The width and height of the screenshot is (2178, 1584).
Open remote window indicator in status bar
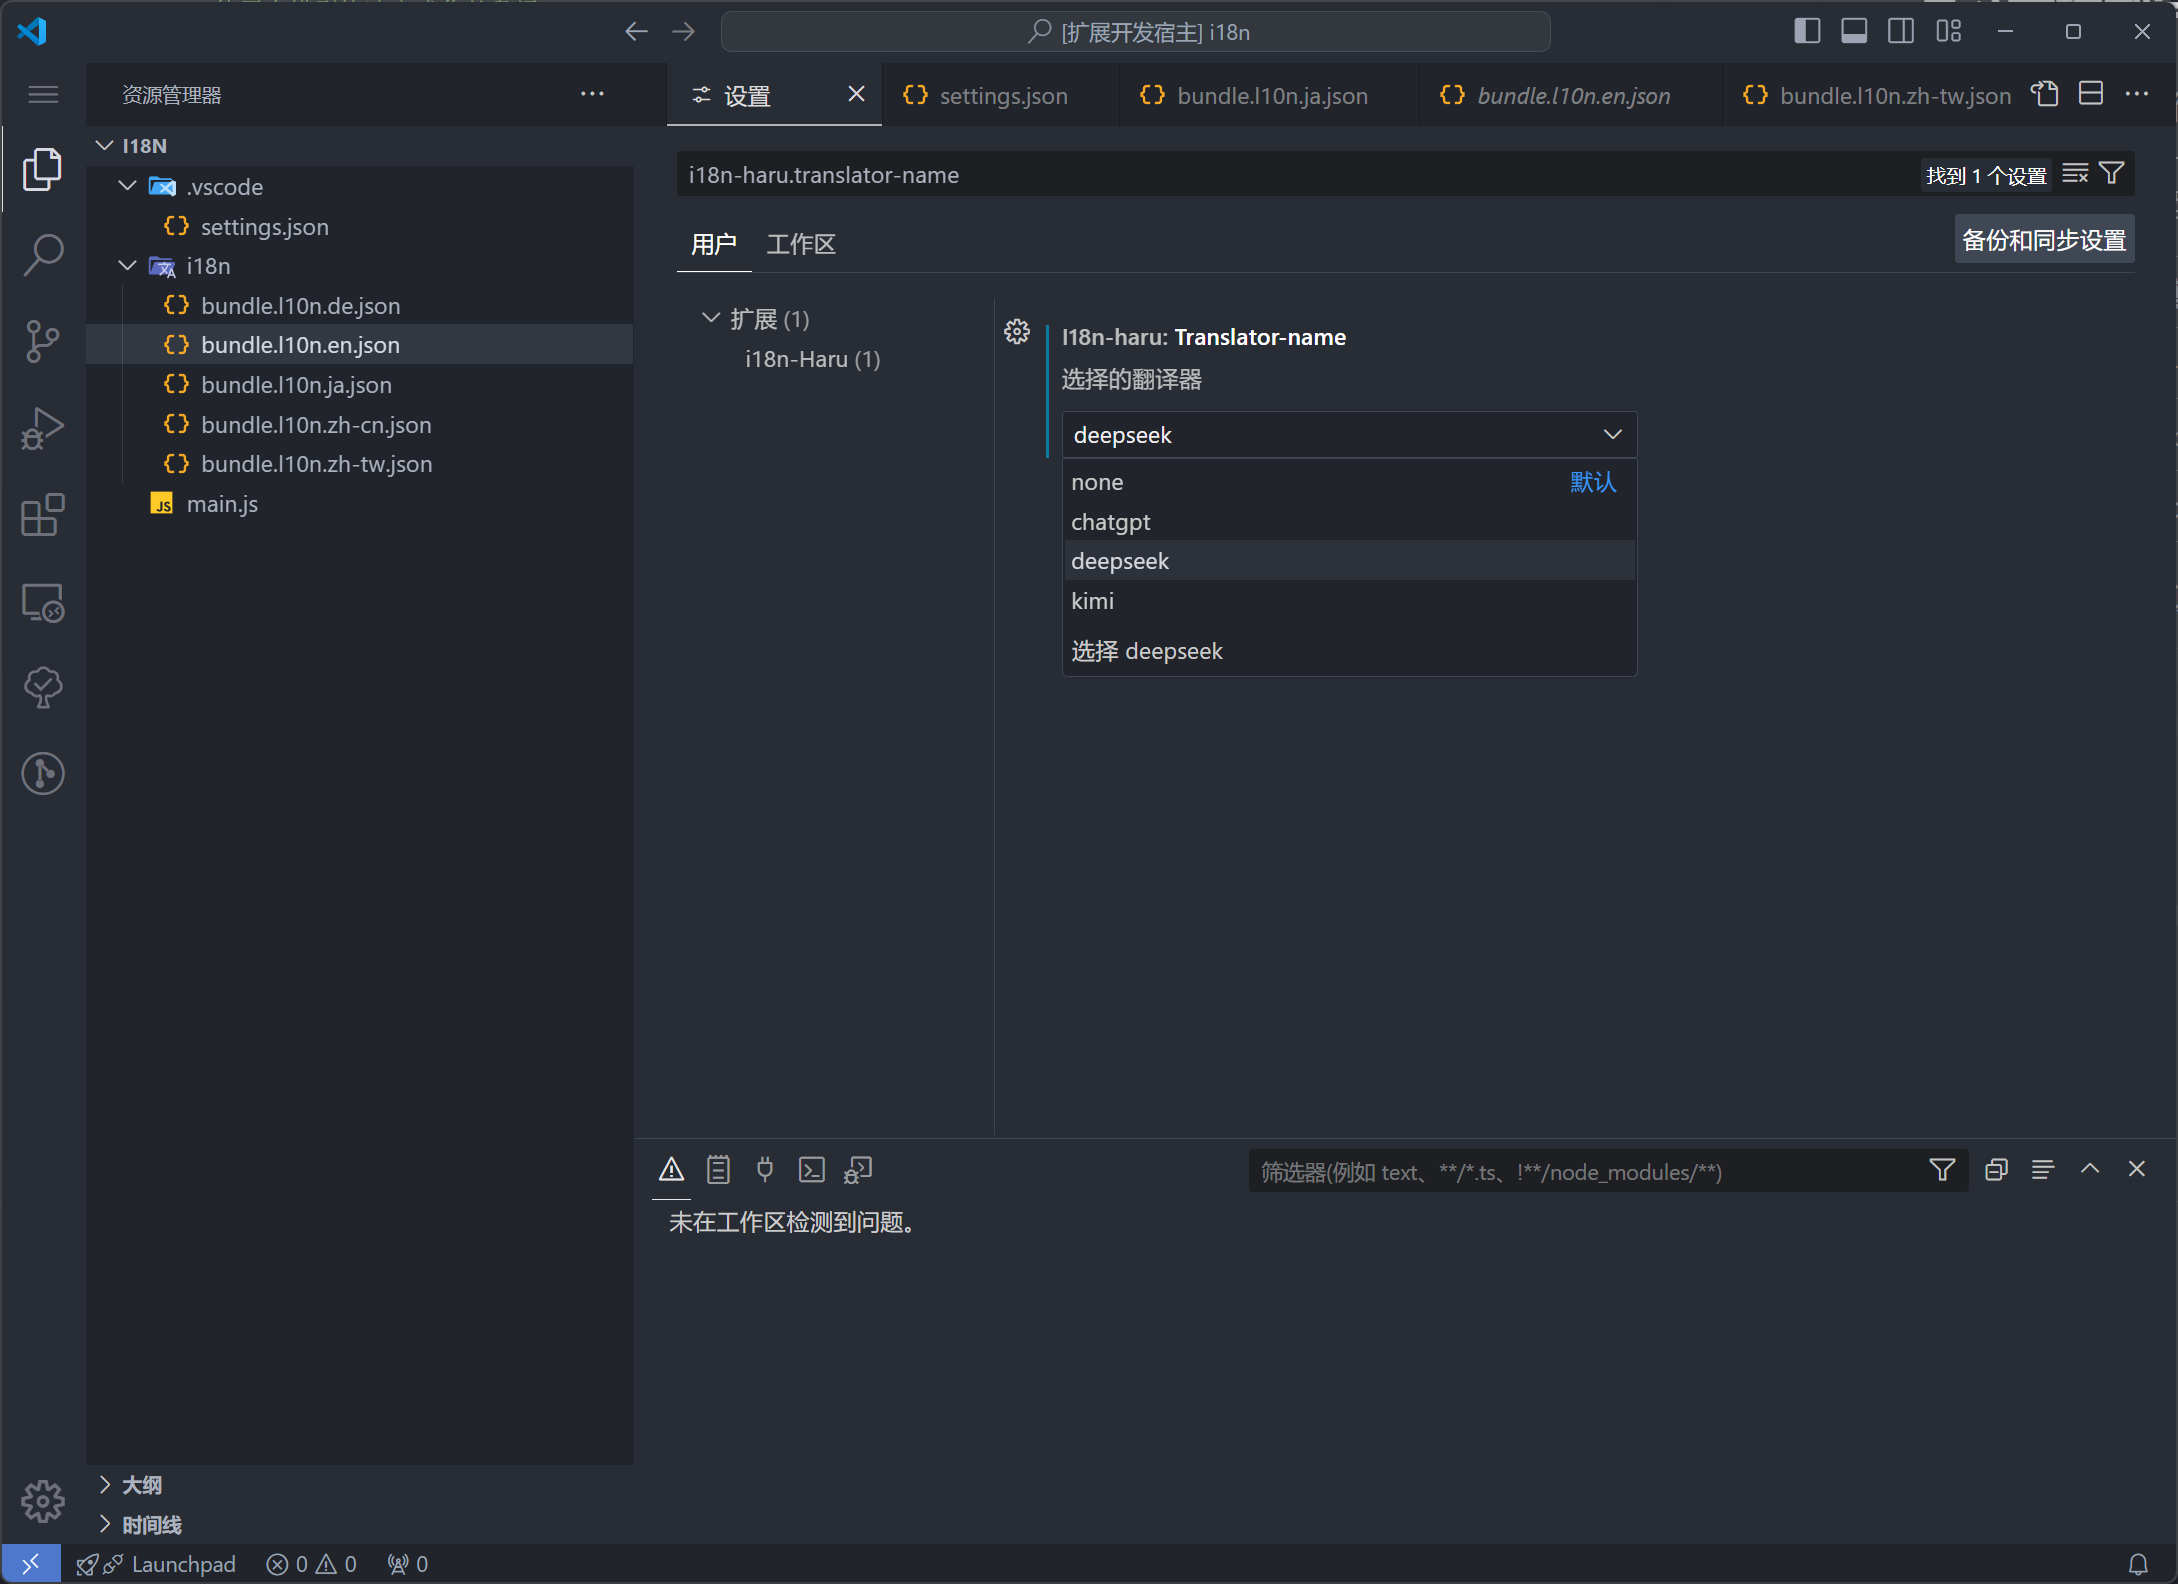coord(31,1564)
